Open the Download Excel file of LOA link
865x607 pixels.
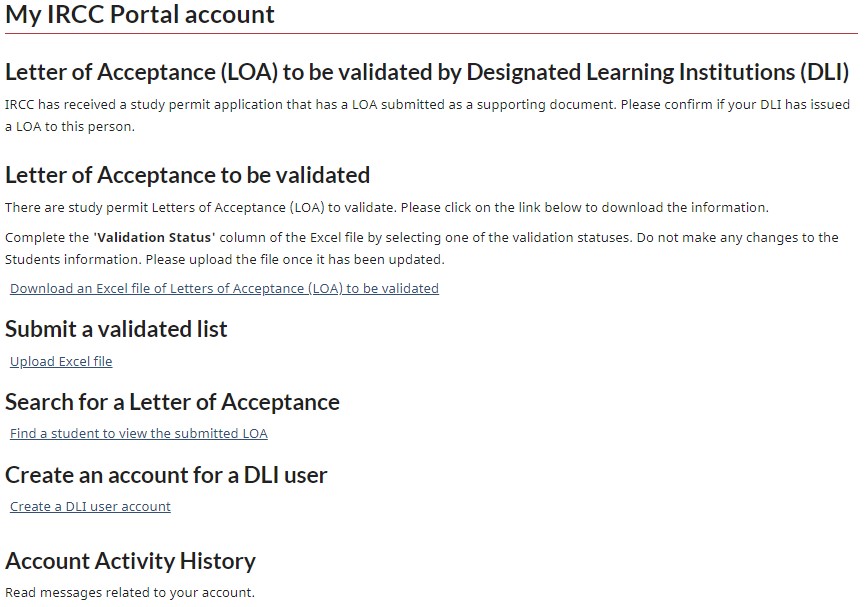click(224, 288)
